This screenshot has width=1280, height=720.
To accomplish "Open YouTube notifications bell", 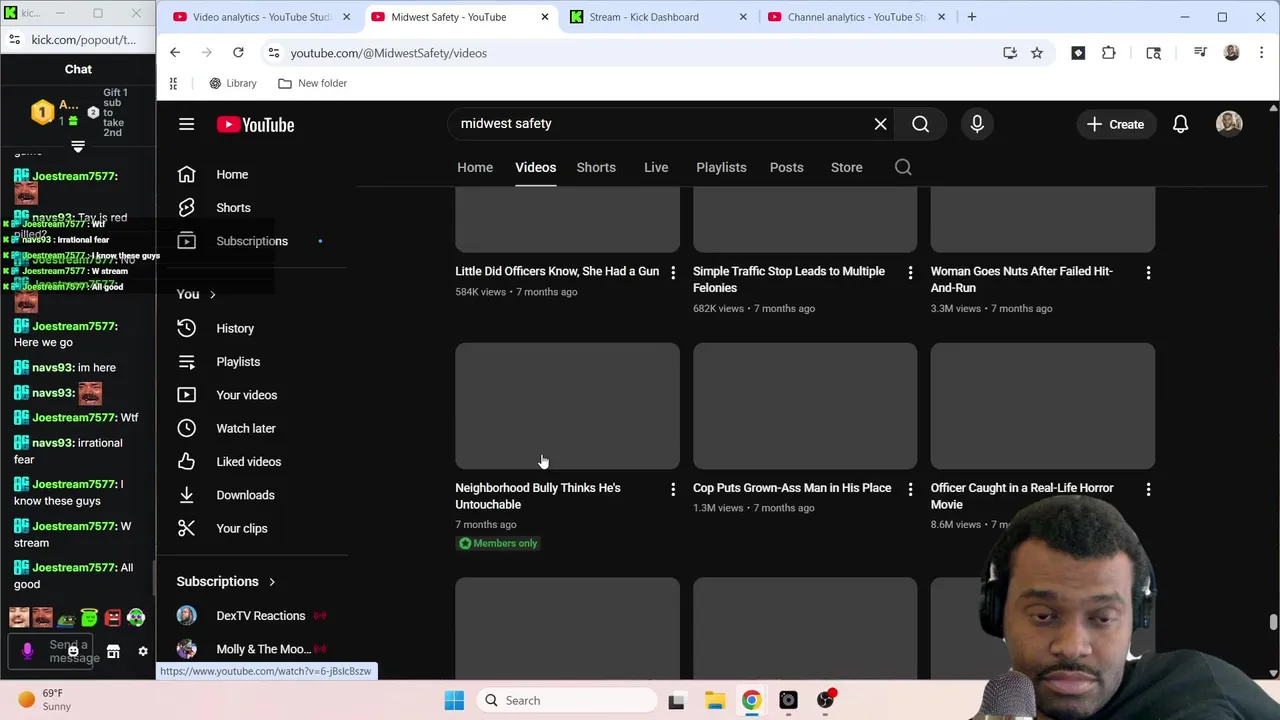I will [1180, 124].
